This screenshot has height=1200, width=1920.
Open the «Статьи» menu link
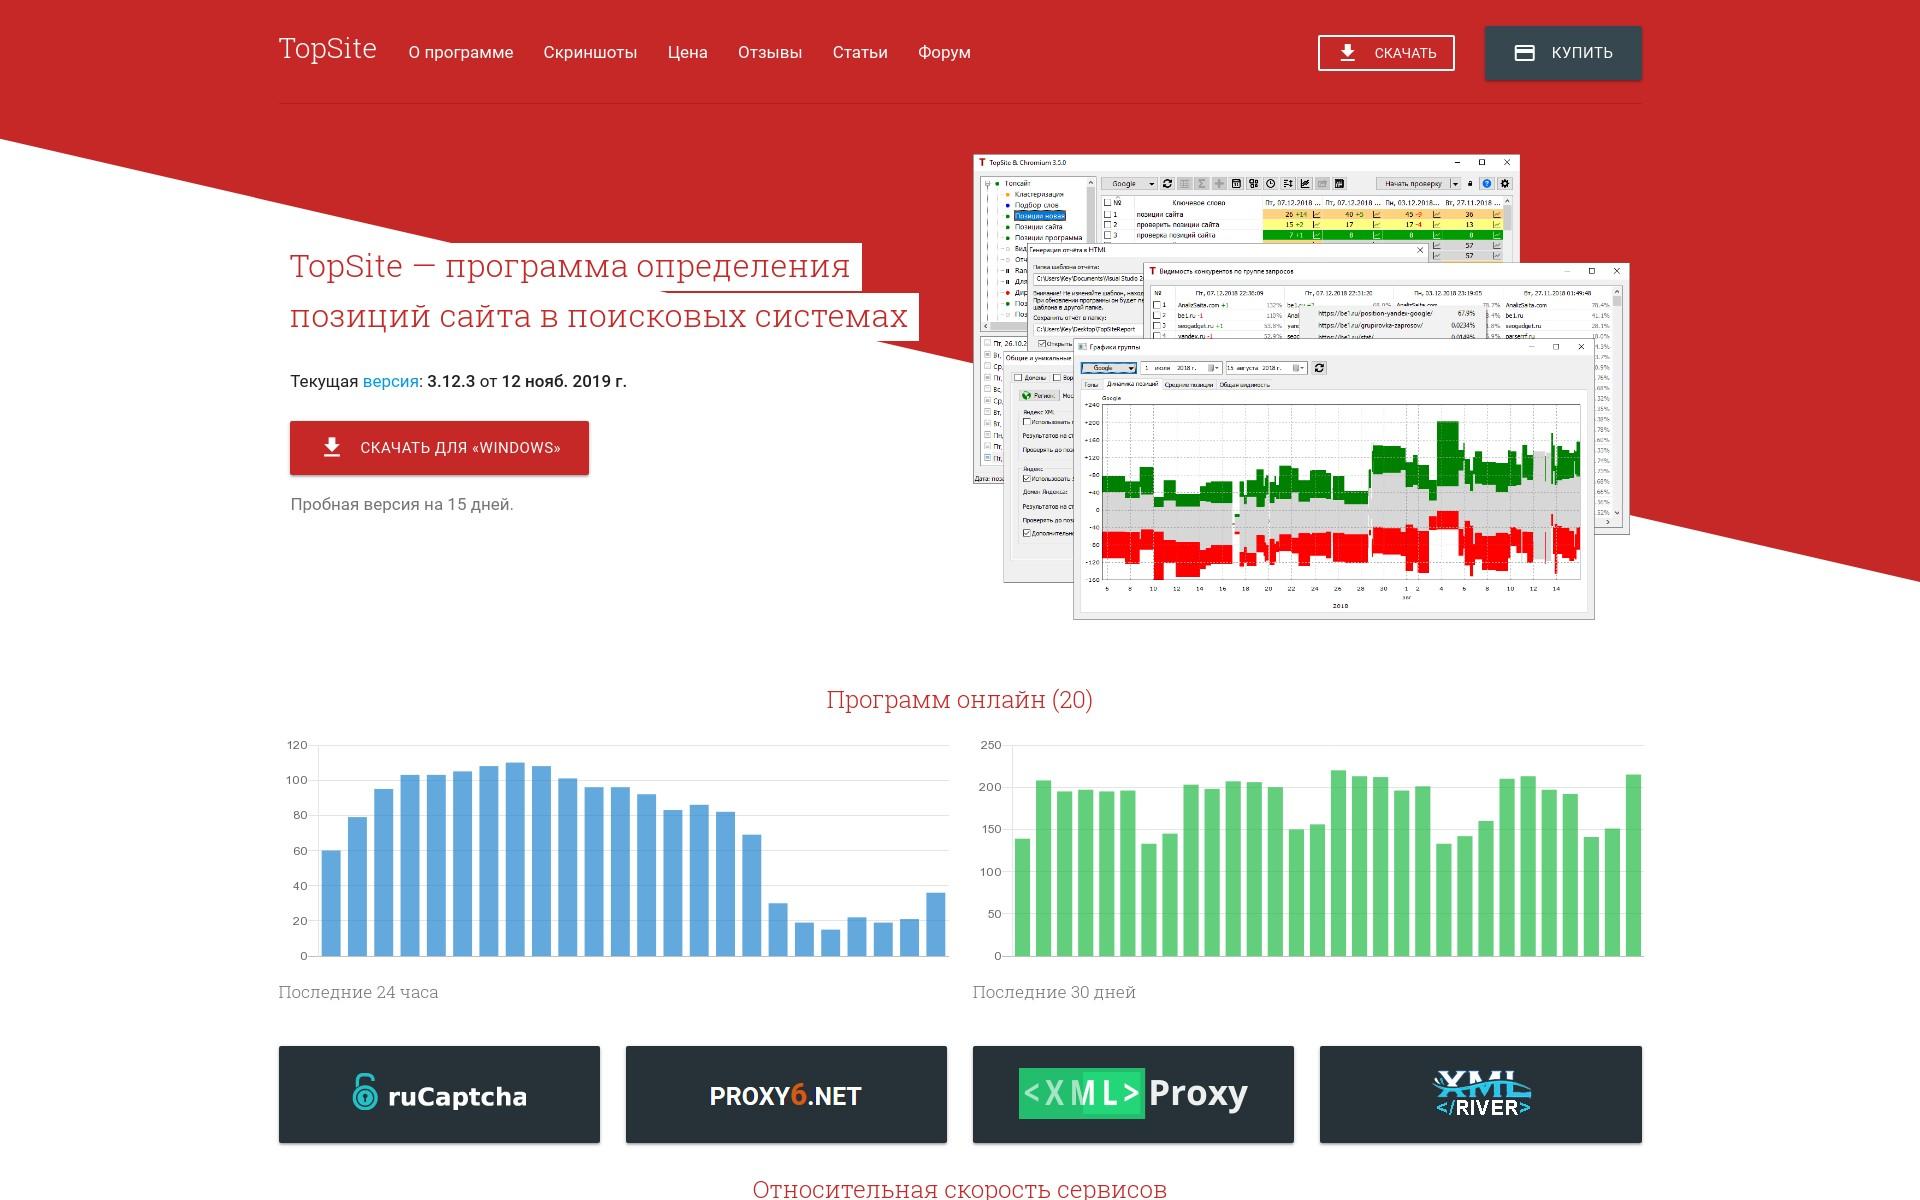click(860, 53)
